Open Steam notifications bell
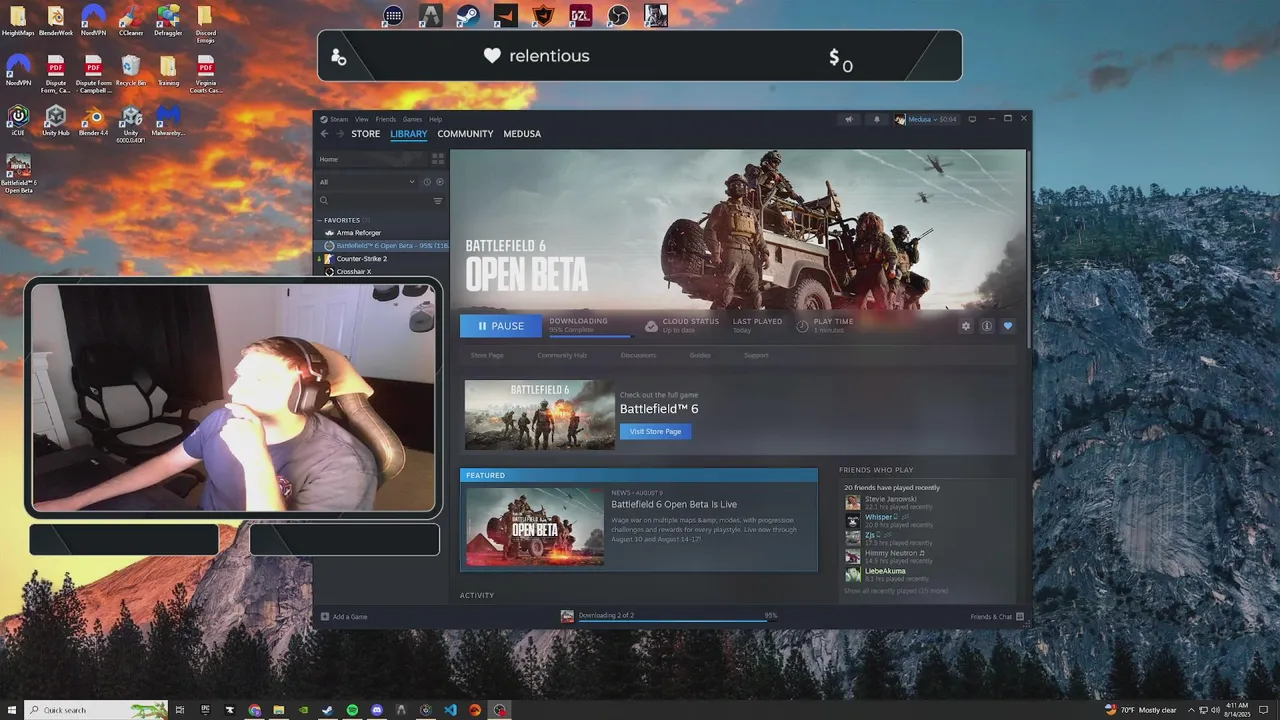 [877, 119]
